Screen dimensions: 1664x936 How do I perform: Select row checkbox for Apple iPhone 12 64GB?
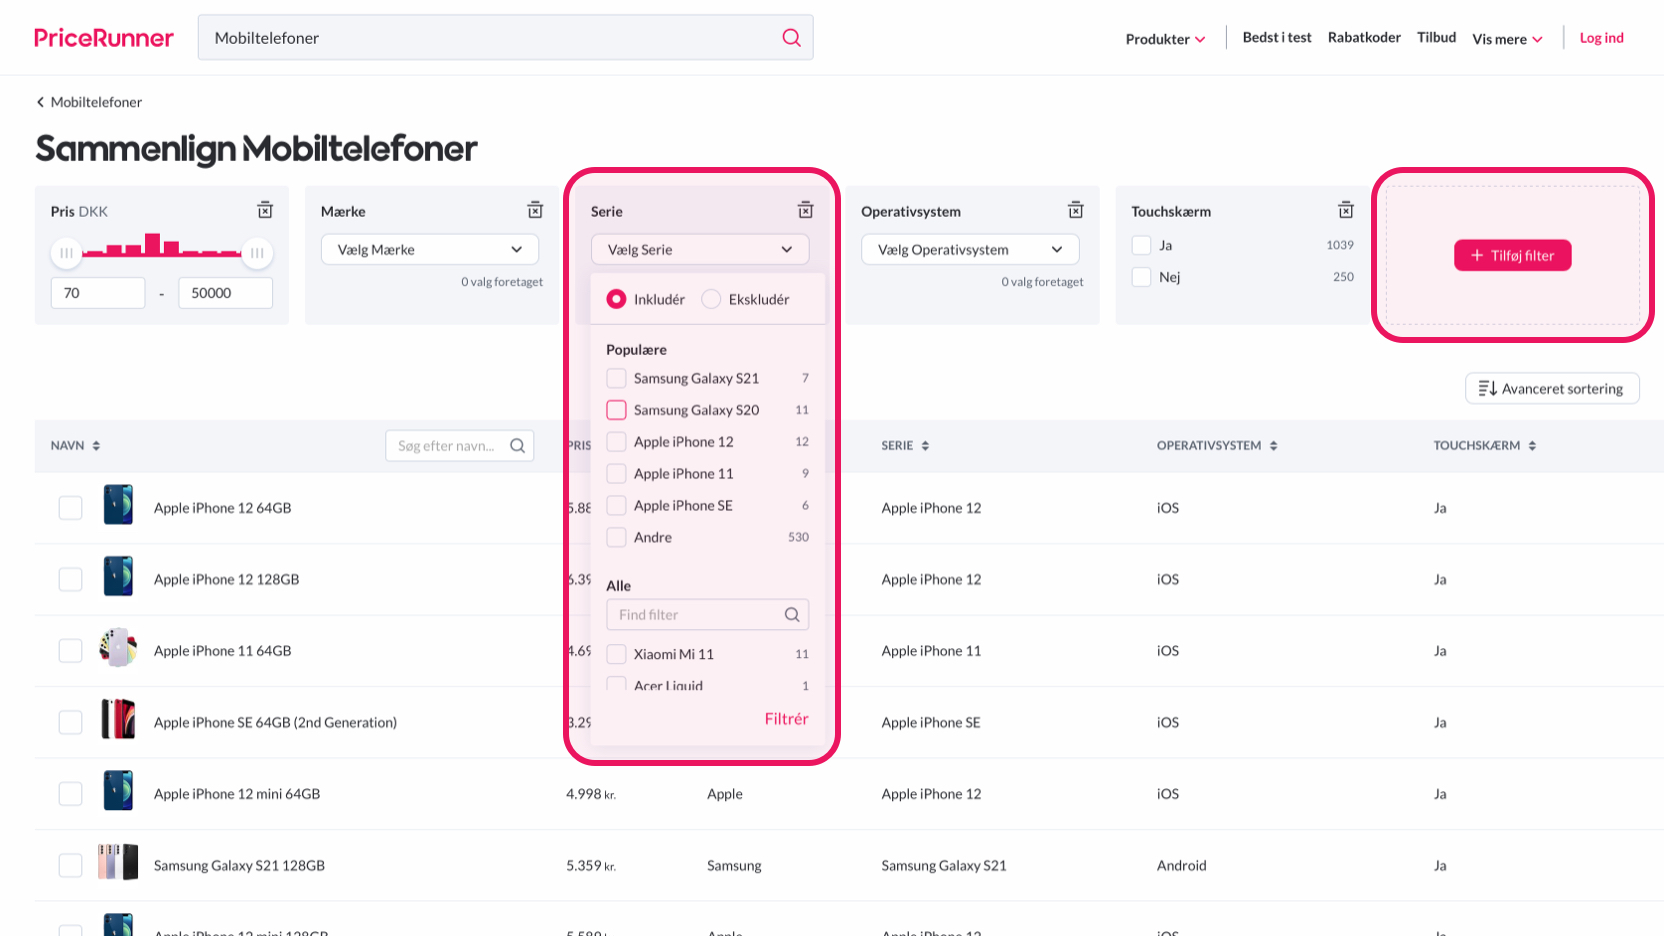pos(70,508)
